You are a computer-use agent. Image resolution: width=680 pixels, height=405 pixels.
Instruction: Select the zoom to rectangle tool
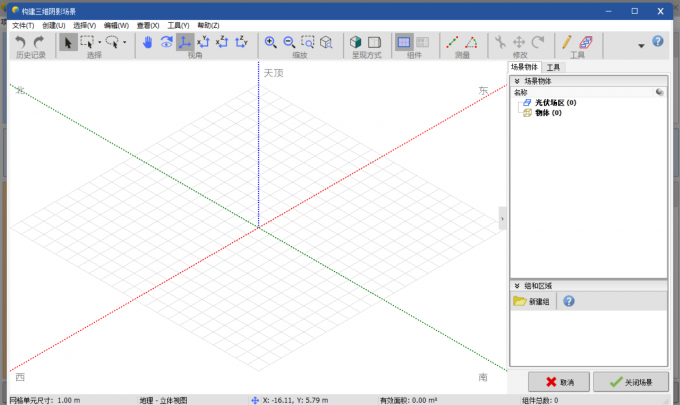coord(308,42)
